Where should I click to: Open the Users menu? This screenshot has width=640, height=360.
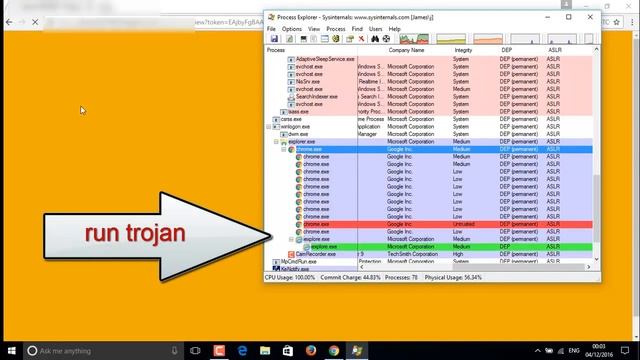point(376,29)
